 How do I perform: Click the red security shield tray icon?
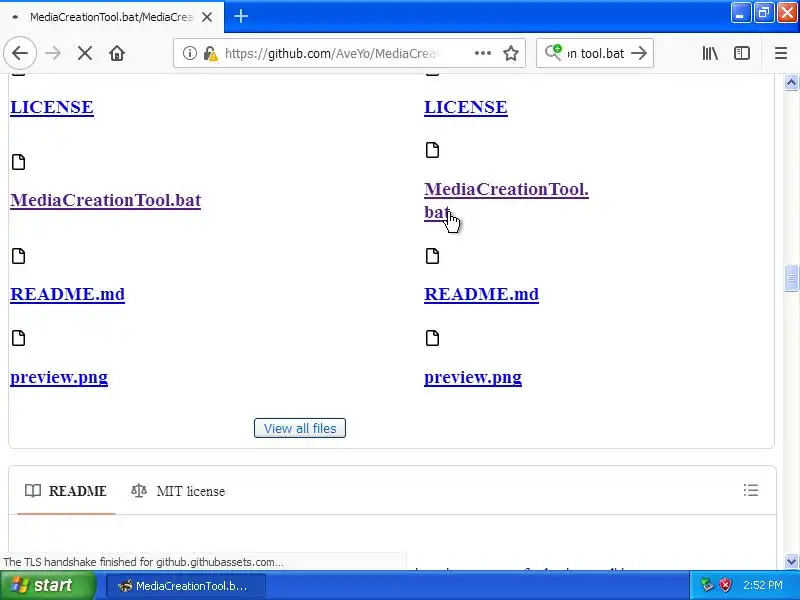point(725,585)
